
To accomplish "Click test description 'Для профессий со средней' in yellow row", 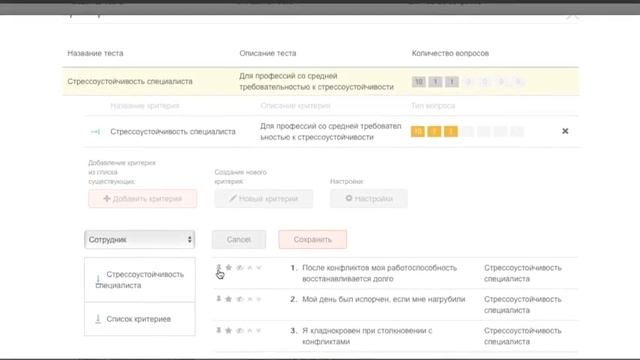I will click(316, 81).
